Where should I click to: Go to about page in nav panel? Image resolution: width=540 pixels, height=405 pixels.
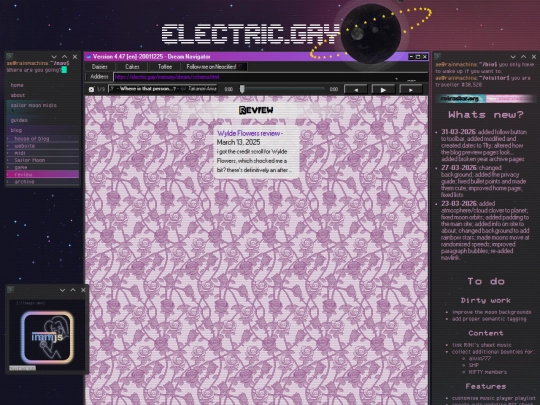18,95
